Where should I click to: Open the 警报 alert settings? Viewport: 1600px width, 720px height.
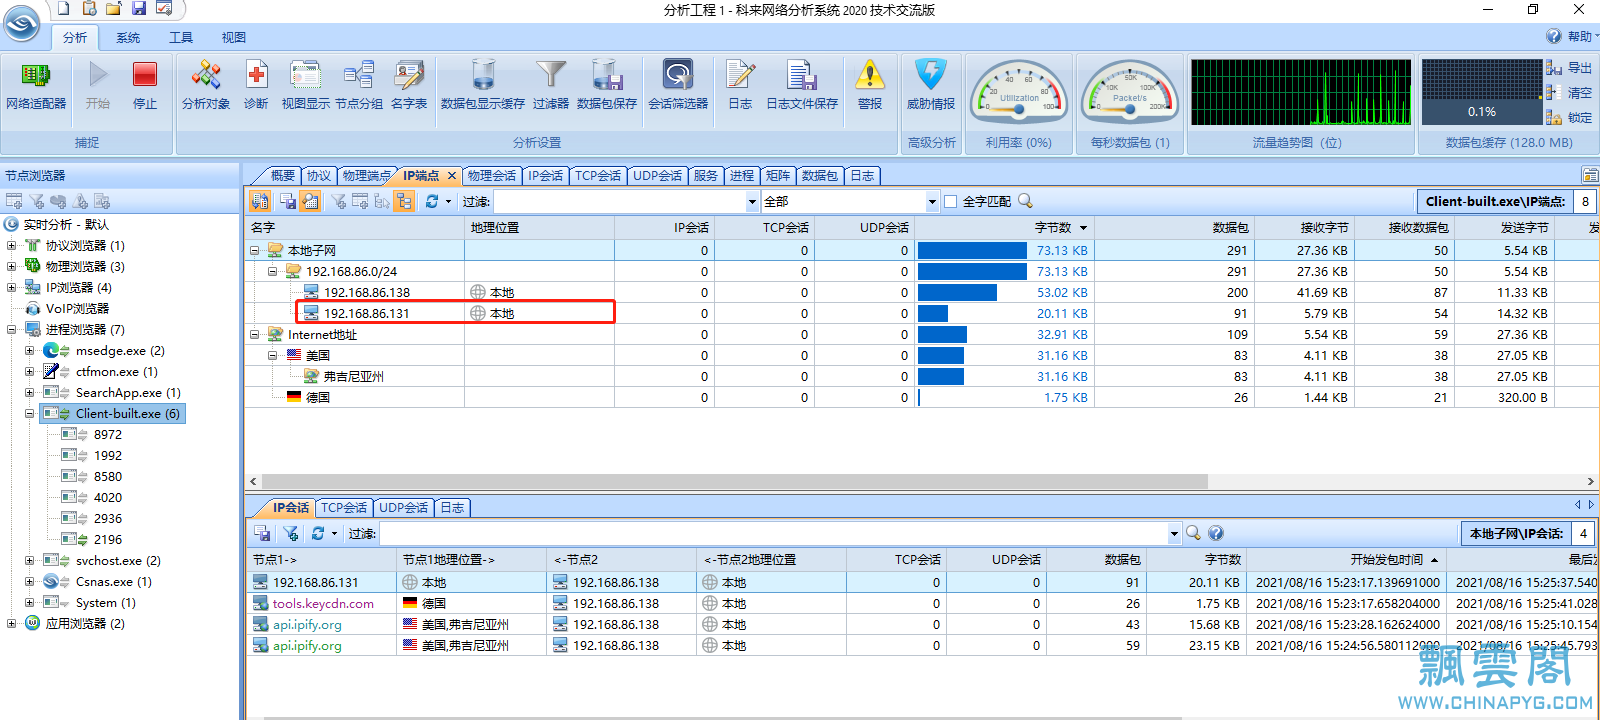(870, 86)
